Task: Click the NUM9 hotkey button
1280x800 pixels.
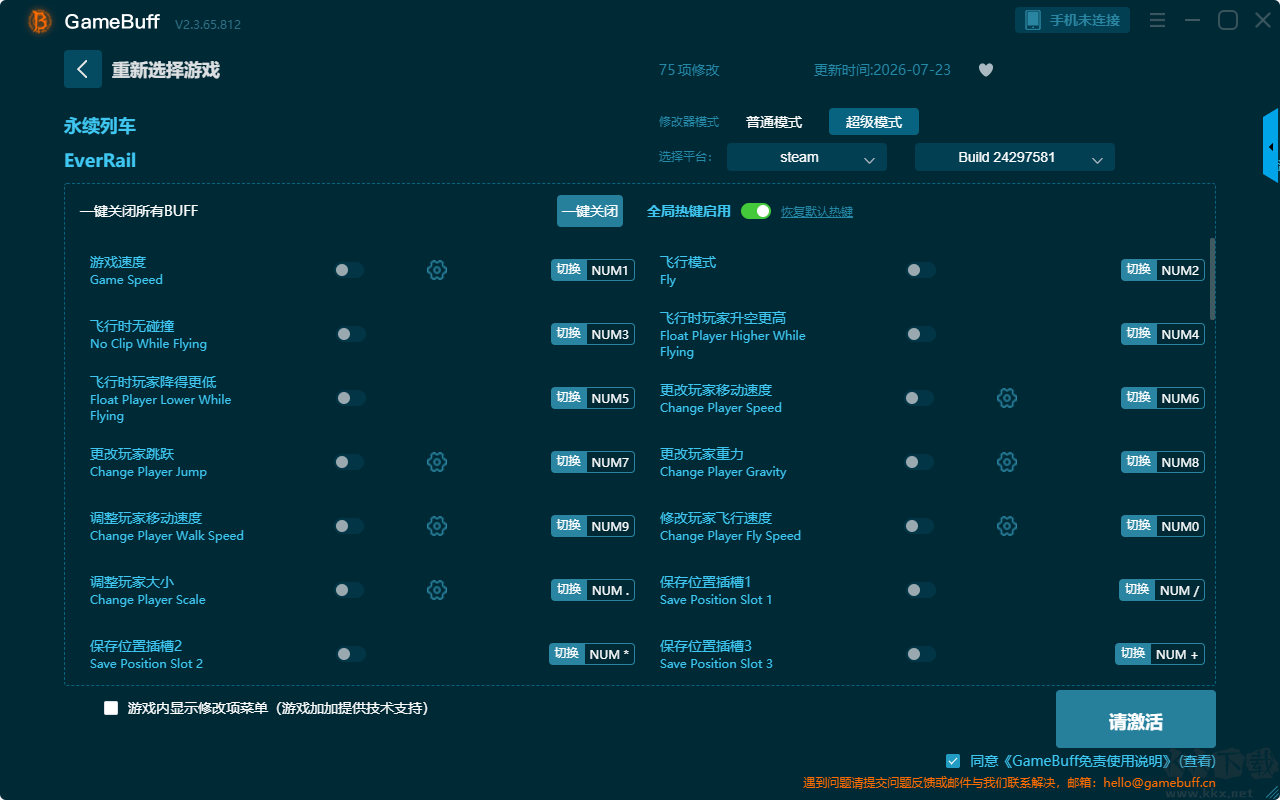Action: click(593, 526)
